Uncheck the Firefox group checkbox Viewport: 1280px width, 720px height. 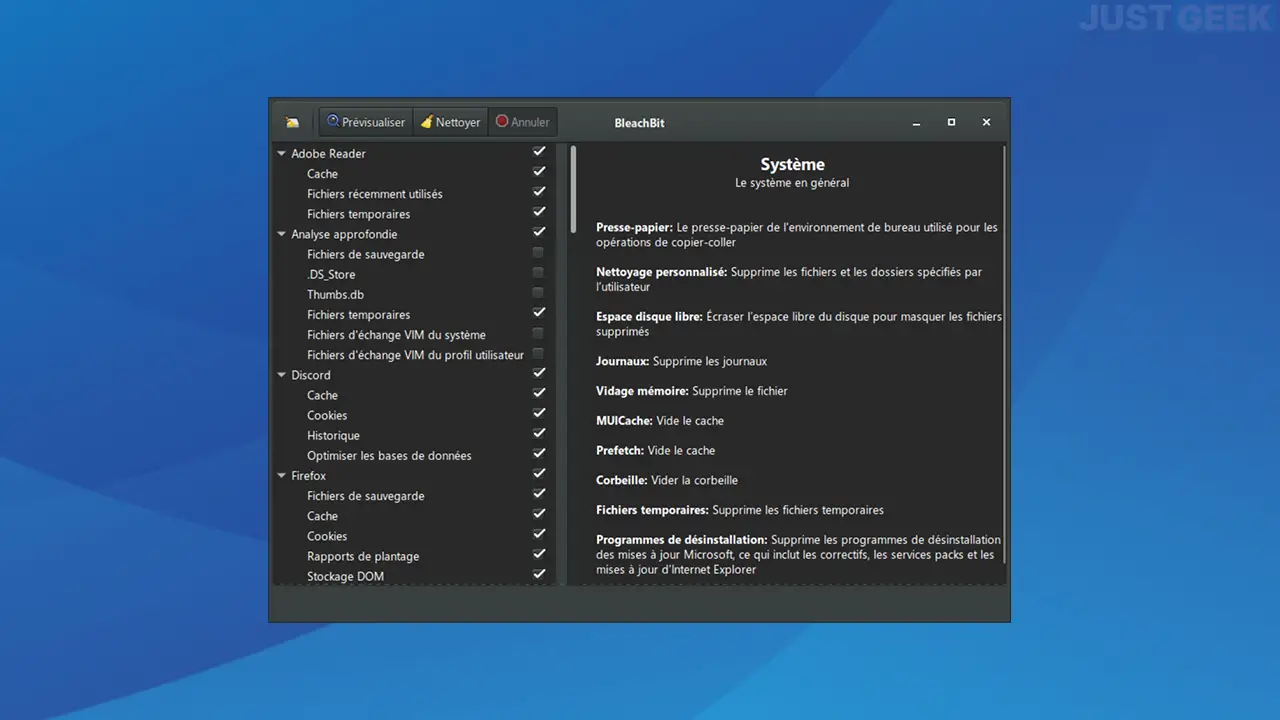[x=539, y=473]
